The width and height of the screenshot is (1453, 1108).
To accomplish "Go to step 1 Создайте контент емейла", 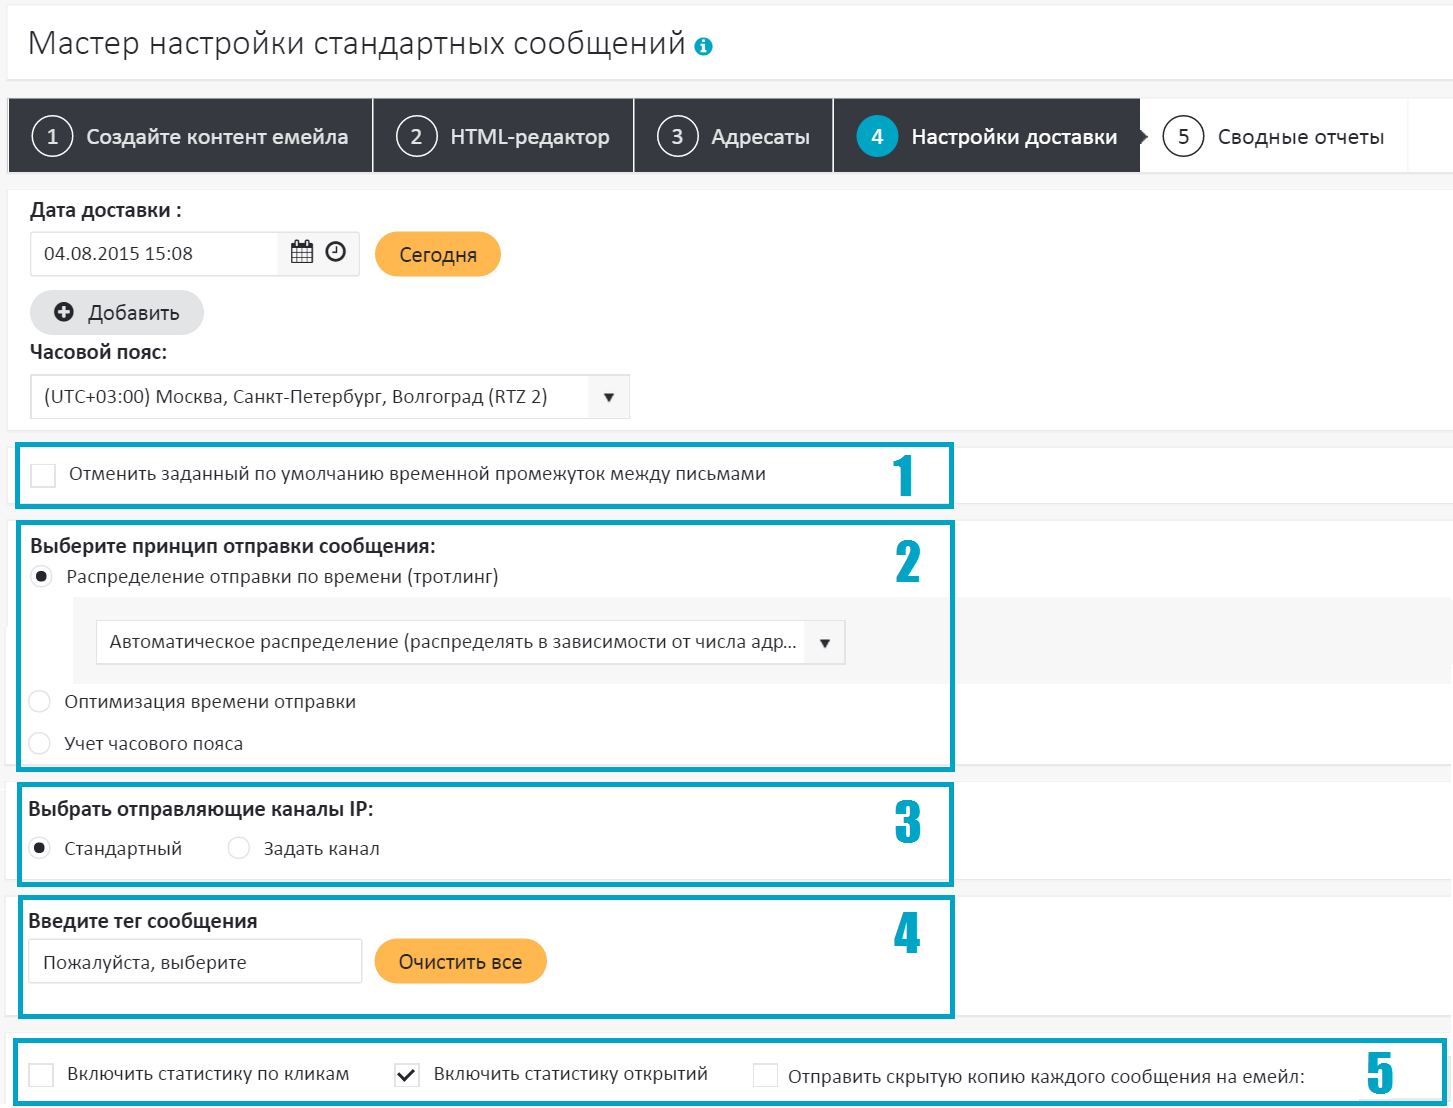I will pos(191,136).
